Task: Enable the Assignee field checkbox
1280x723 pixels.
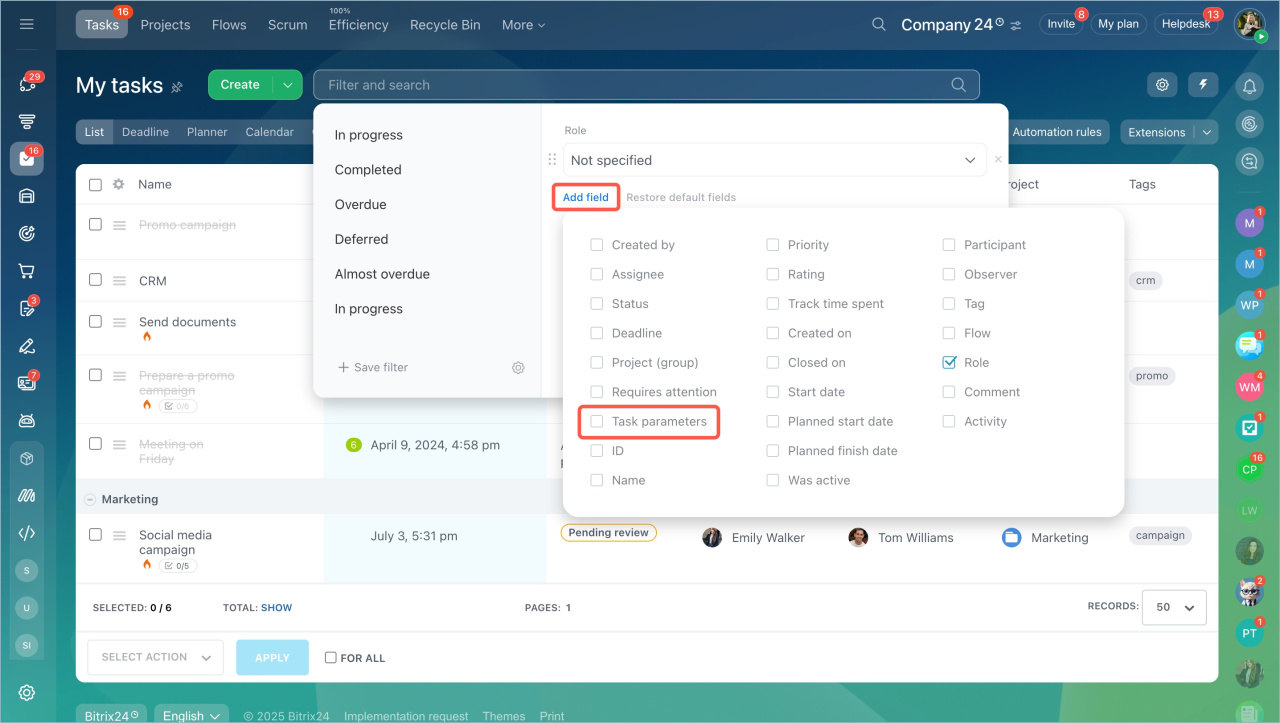Action: (597, 274)
